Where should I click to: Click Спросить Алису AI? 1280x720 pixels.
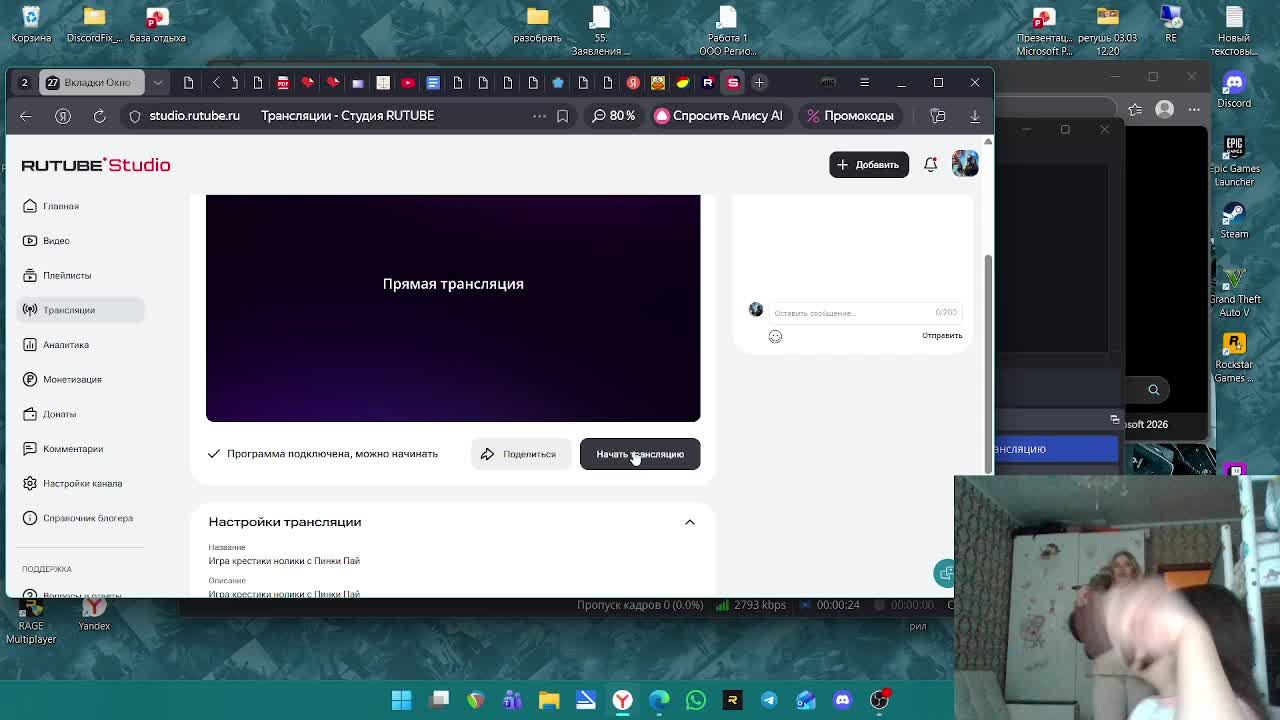(x=718, y=116)
